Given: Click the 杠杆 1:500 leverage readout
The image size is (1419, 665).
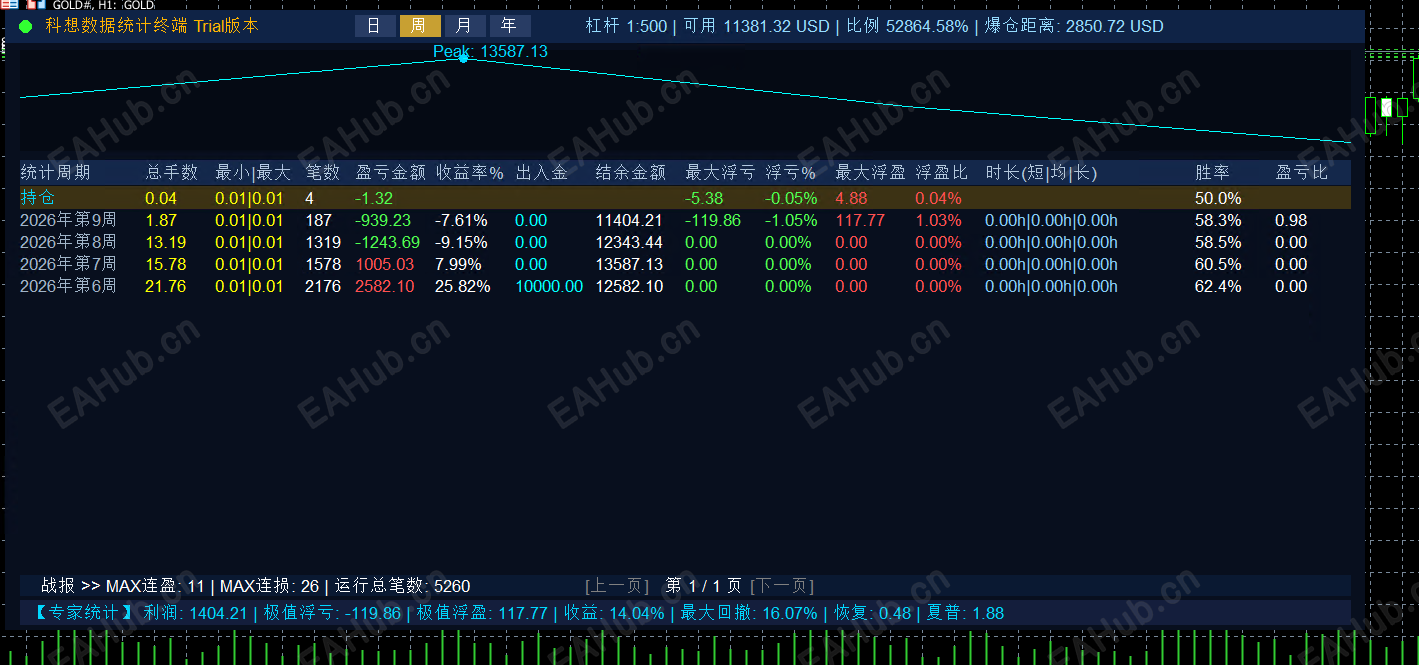Looking at the screenshot, I should click(x=626, y=26).
